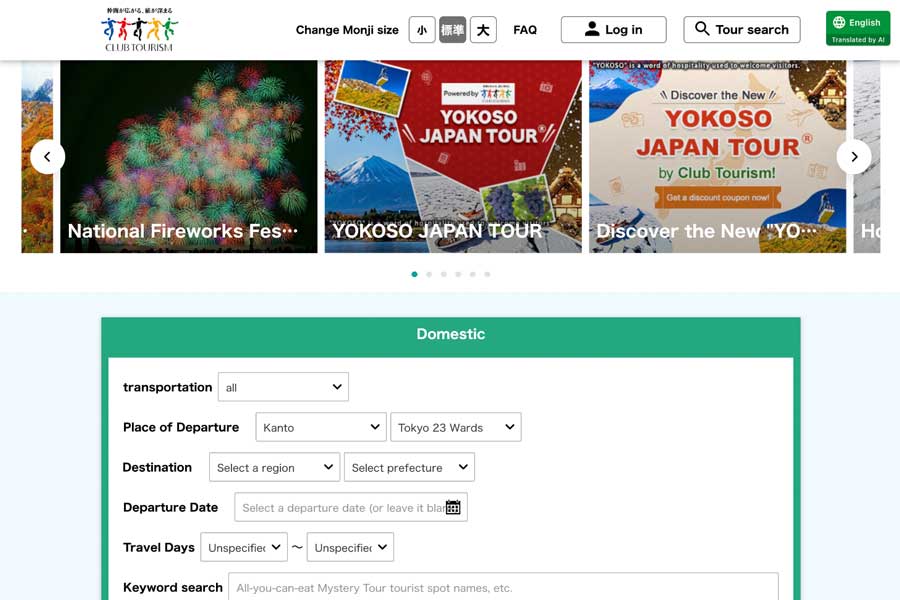Click the 'Change Monji size' label
The image size is (900, 600).
coord(347,30)
